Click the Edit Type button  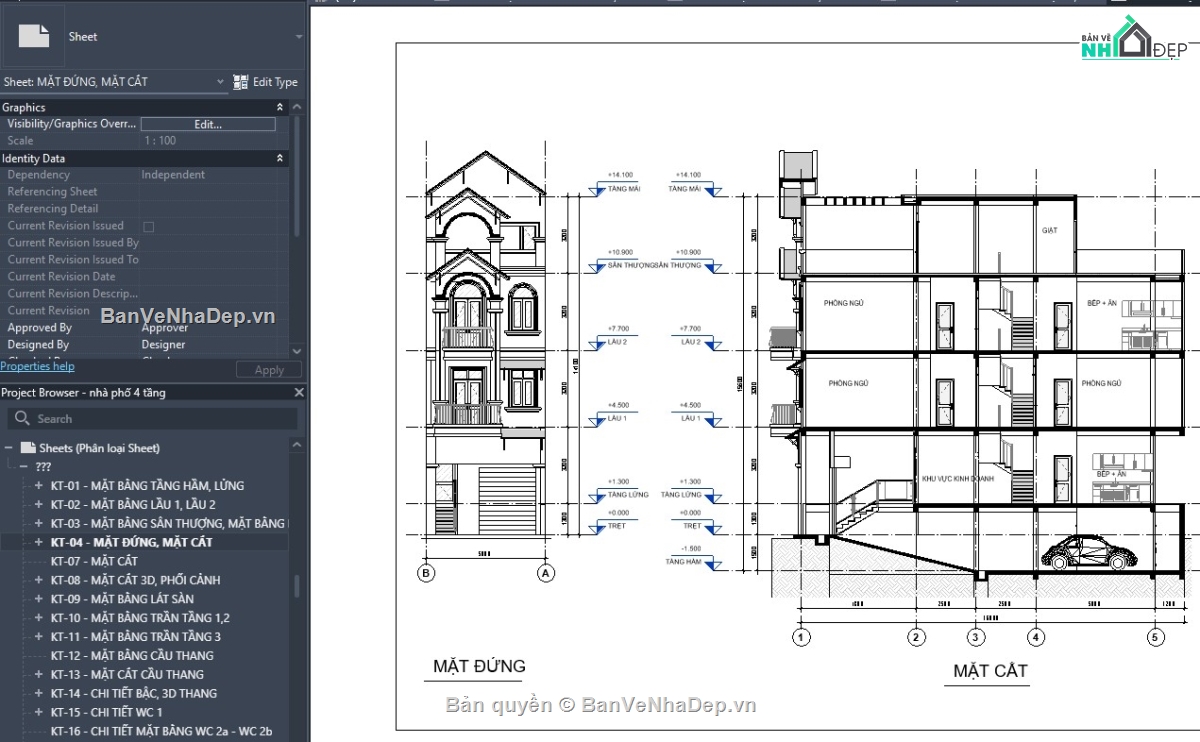click(266, 82)
